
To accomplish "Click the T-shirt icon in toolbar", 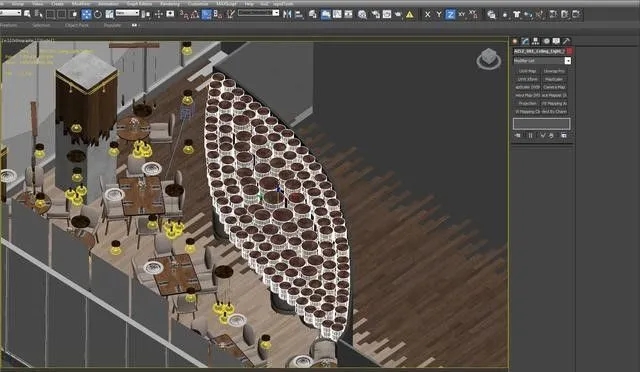I will point(517,15).
